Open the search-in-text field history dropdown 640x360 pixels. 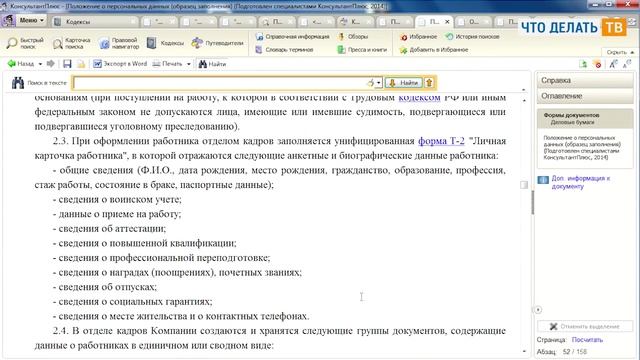(379, 83)
